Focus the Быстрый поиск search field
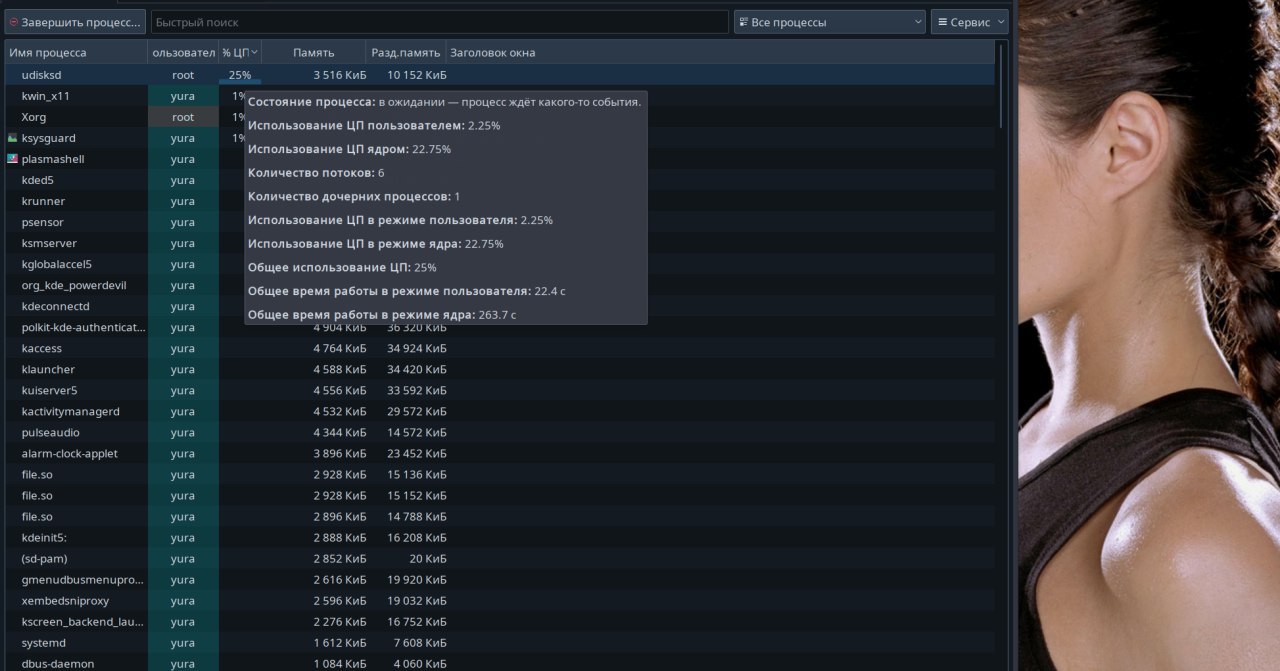The width and height of the screenshot is (1280, 671). [x=440, y=22]
